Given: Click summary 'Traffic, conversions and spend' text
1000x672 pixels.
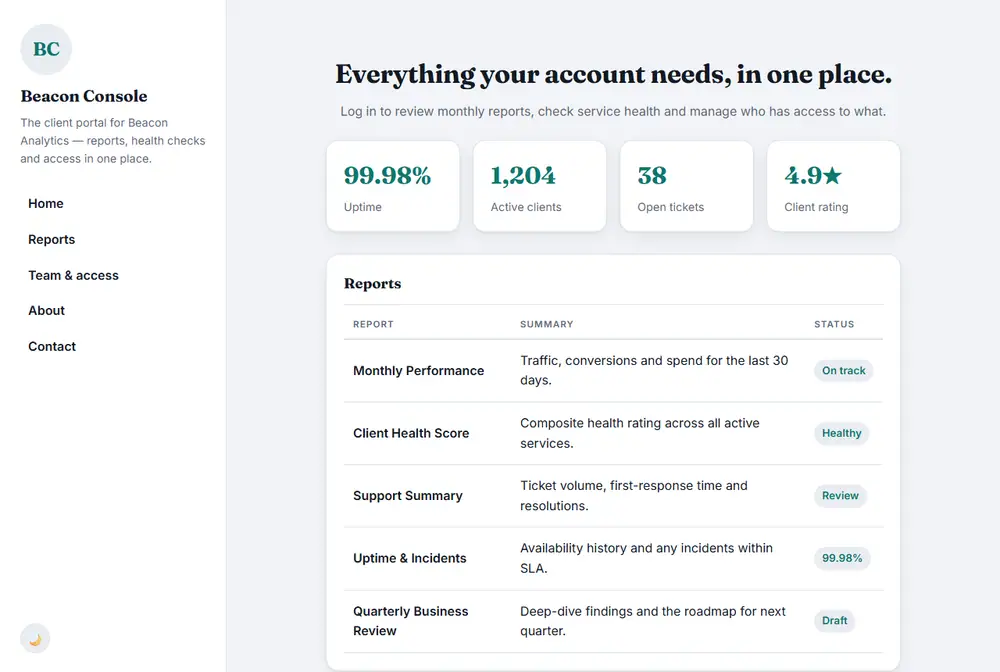Looking at the screenshot, I should click(654, 370).
